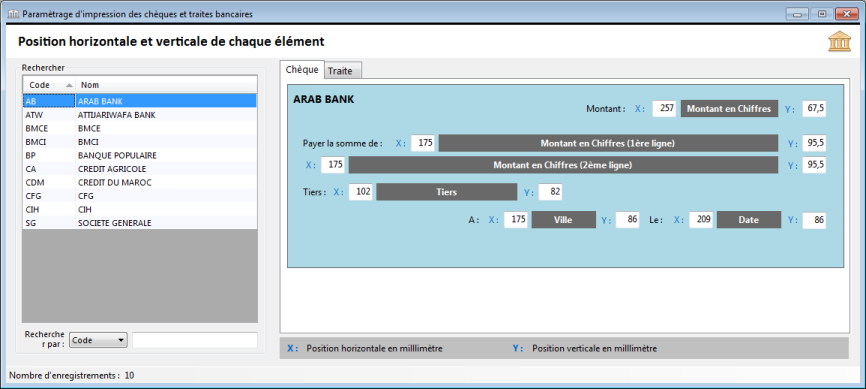Image resolution: width=866 pixels, height=389 pixels.
Task: Click the AB code cell
Action: tap(49, 101)
